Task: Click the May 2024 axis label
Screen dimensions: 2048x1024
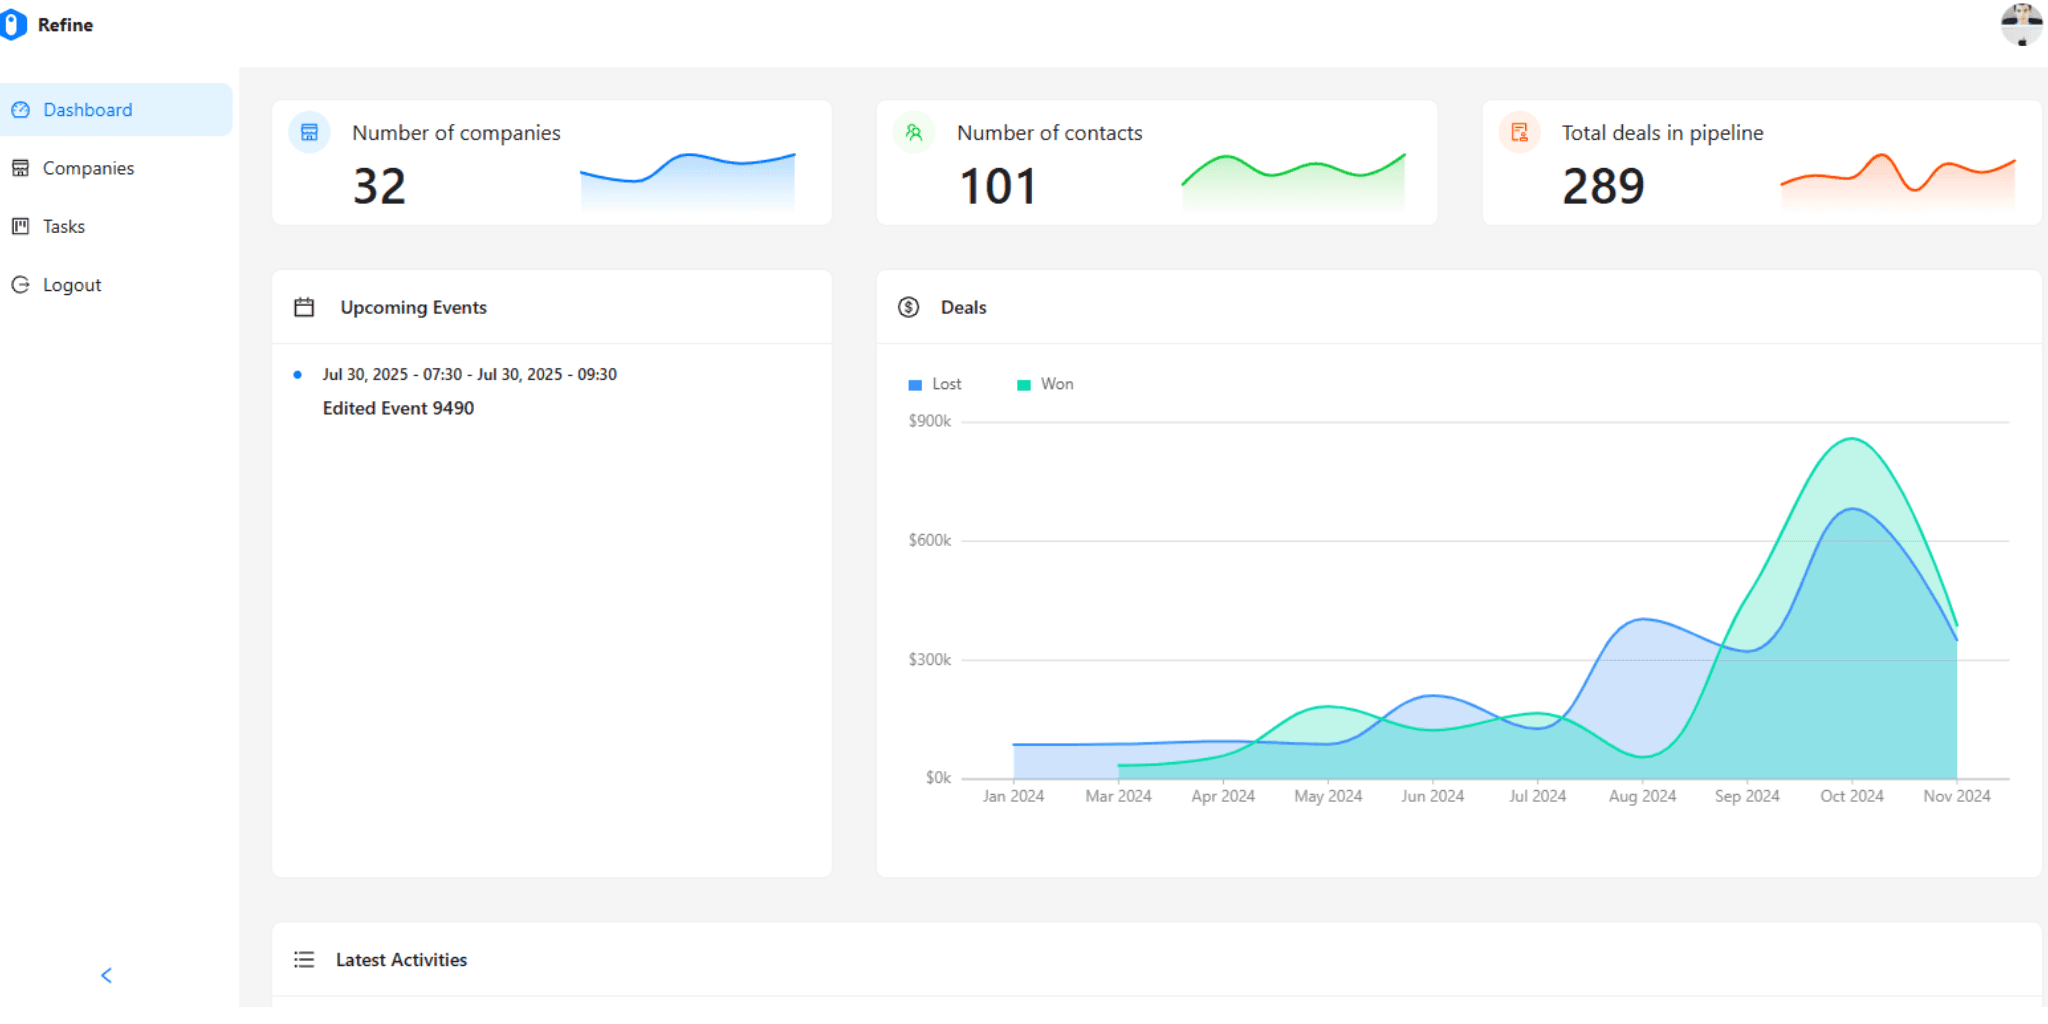Action: pos(1328,796)
